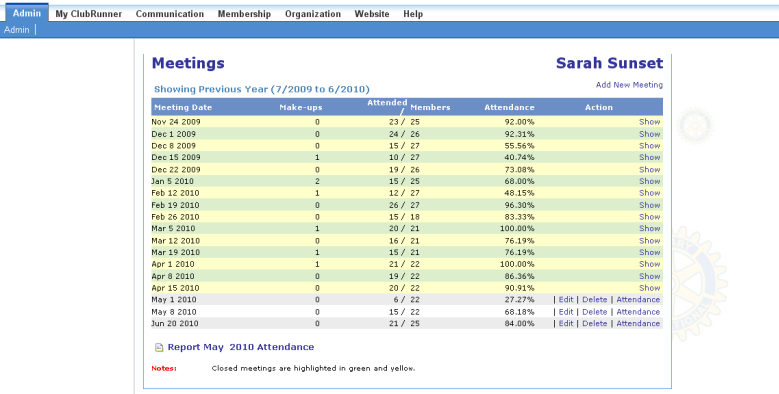Click the 83.33% attendance value
This screenshot has height=394, width=779.
tap(519, 217)
